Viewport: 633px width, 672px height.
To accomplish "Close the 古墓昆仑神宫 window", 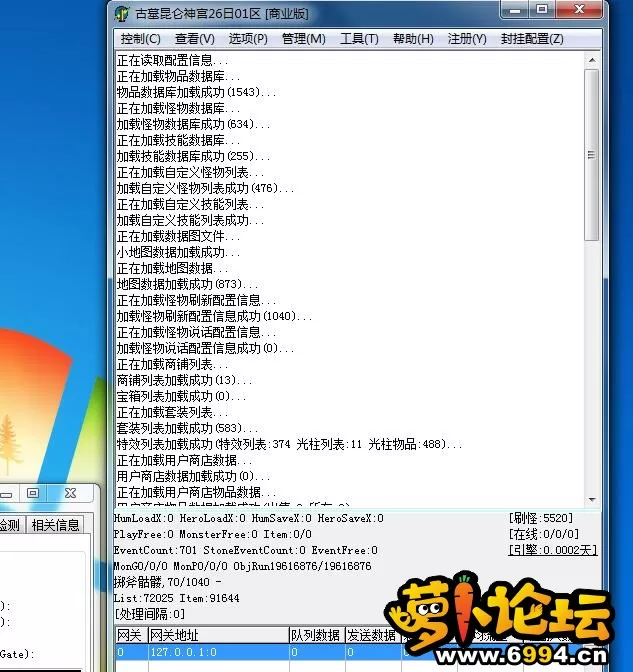I will pyautogui.click(x=579, y=10).
